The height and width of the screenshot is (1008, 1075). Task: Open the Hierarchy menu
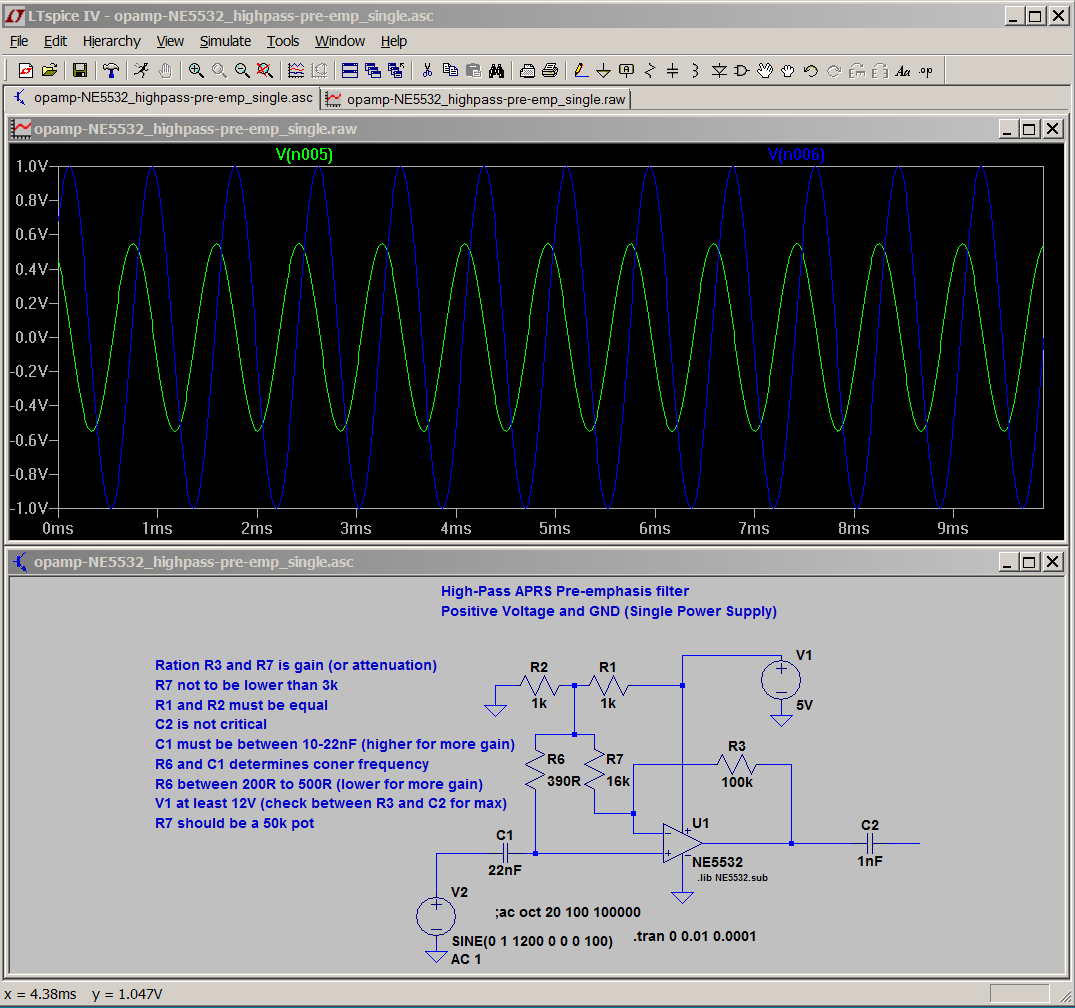click(112, 41)
